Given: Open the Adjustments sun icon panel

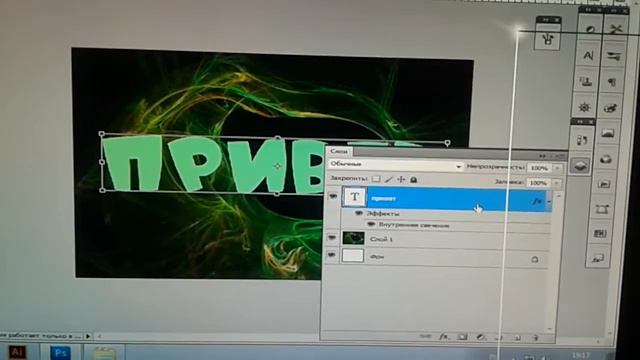Looking at the screenshot, I should [x=584, y=107].
